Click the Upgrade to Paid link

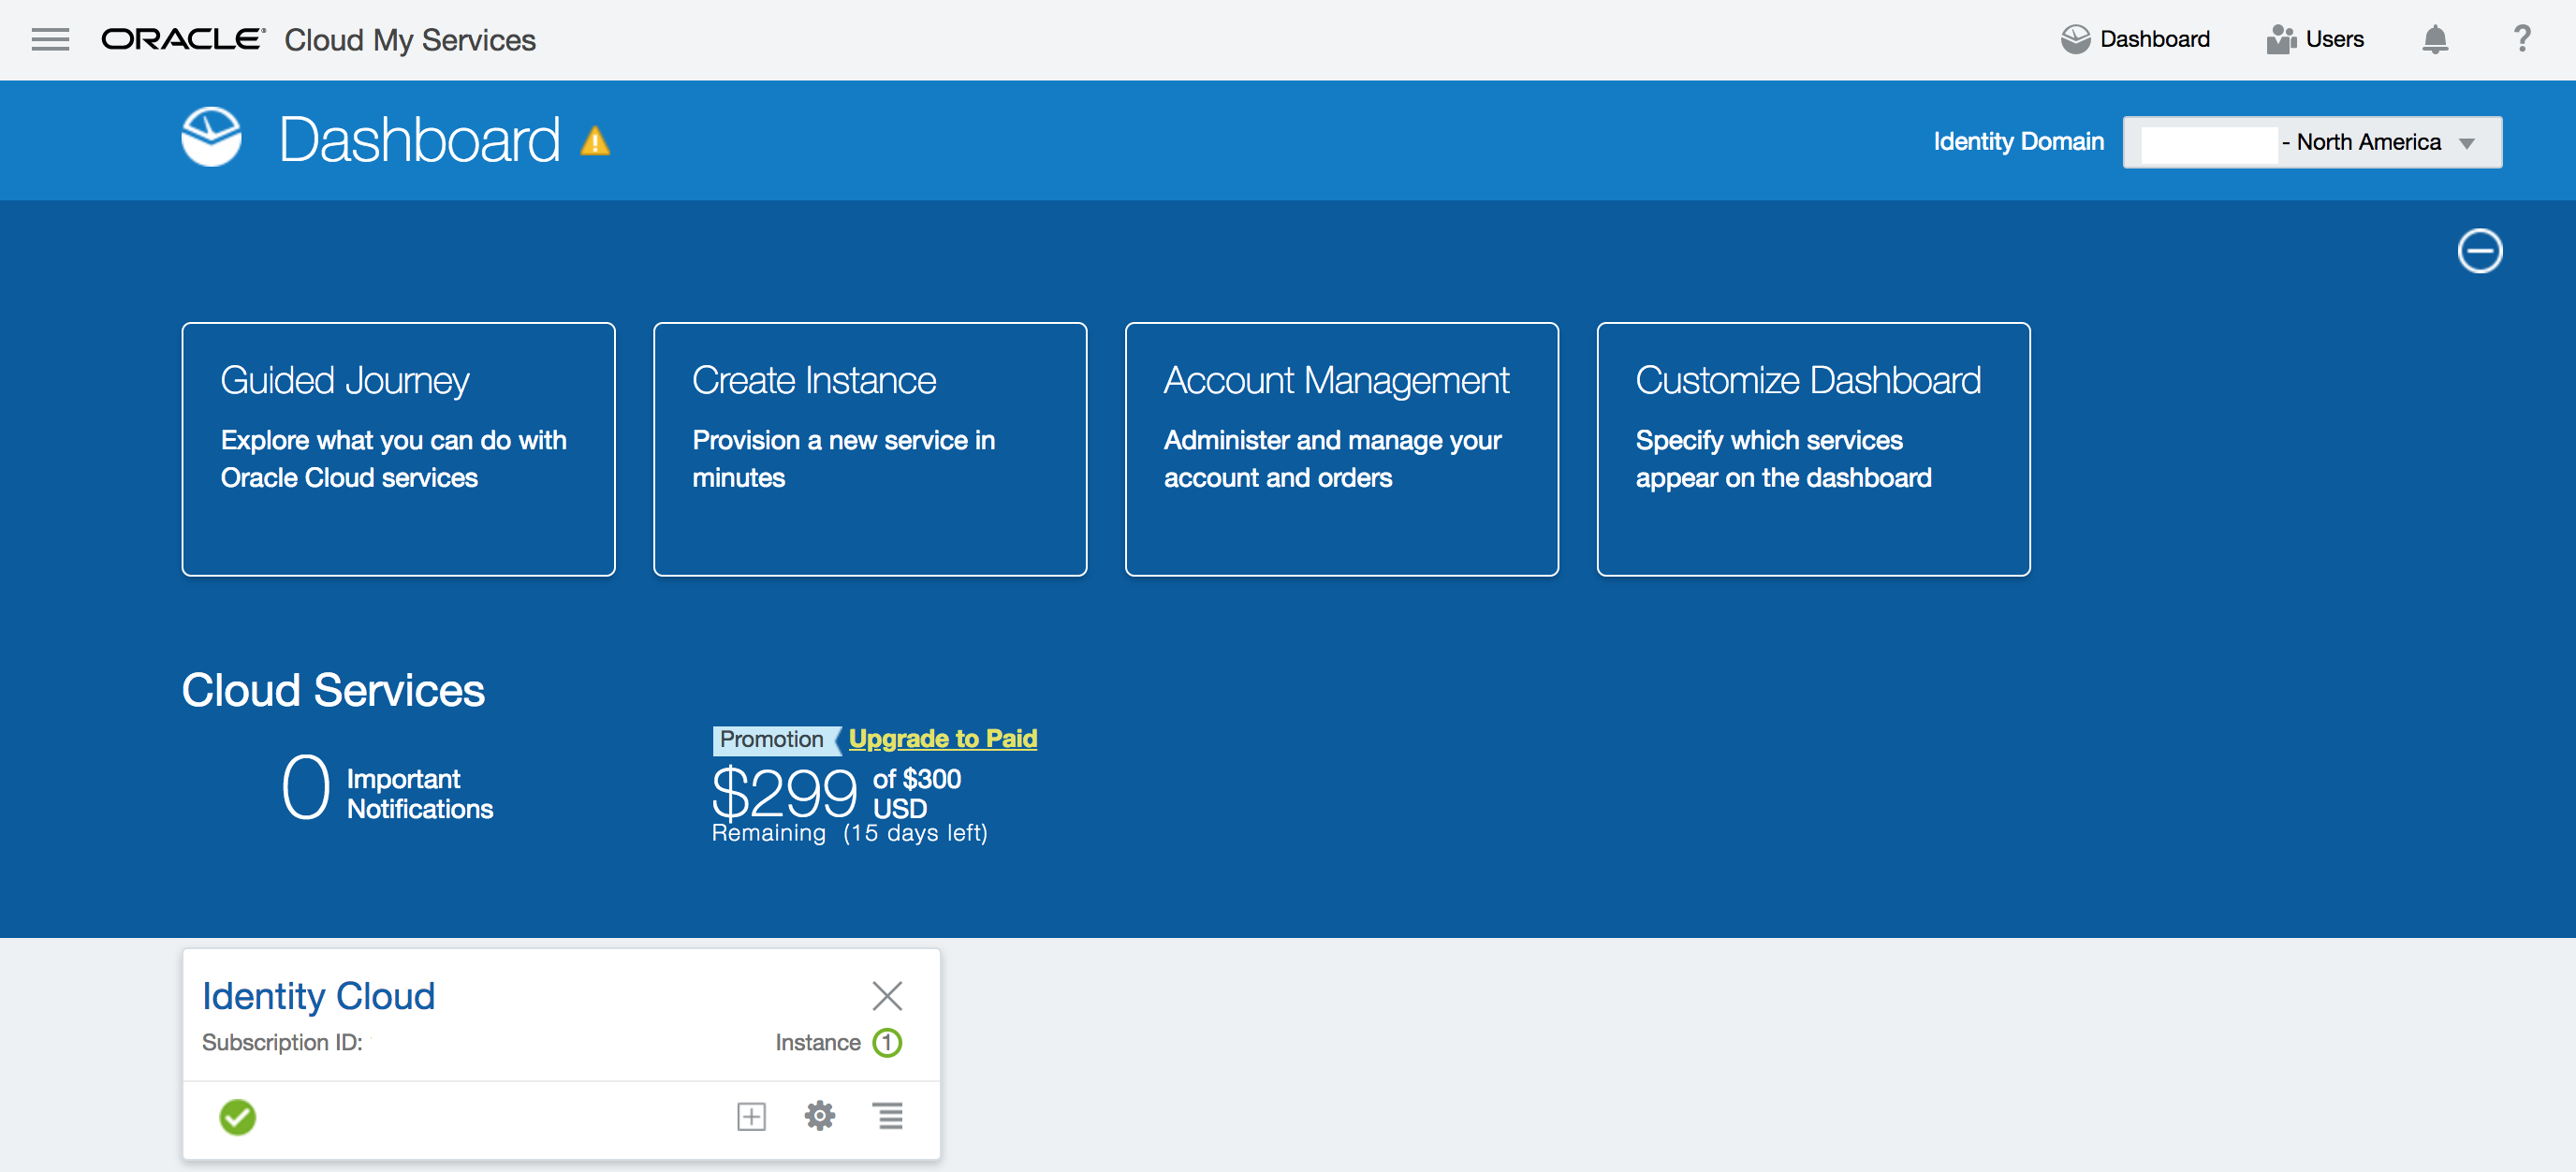(942, 738)
